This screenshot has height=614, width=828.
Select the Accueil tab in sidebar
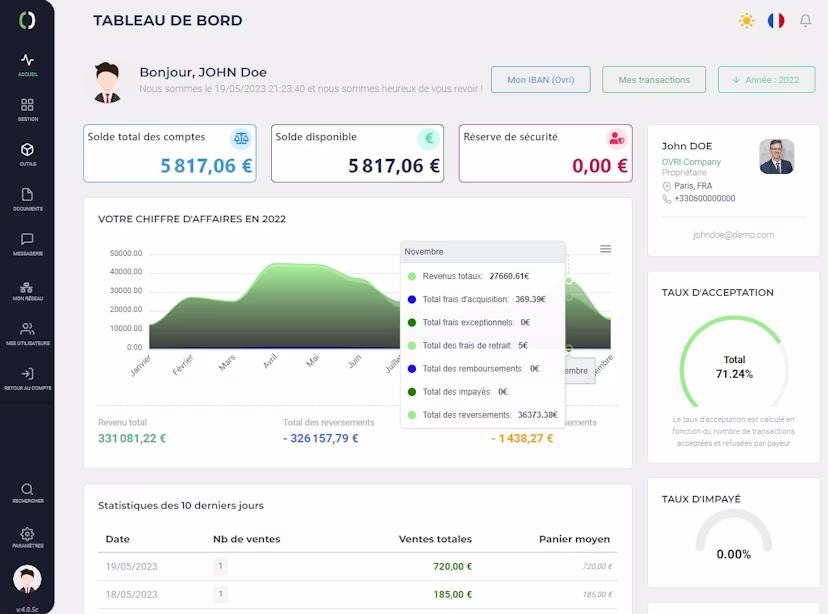(27, 63)
